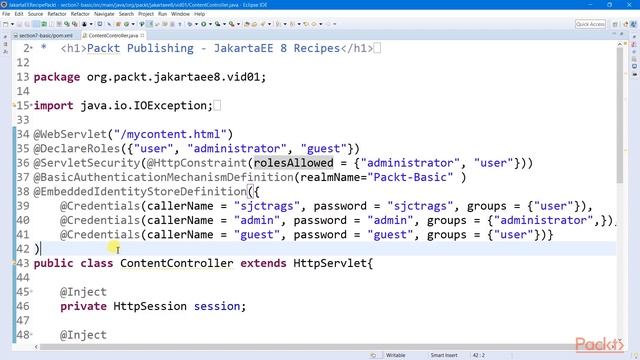Click the Toggle Mark Occurrences icon
The height and width of the screenshot is (360, 640).
pos(150,24)
